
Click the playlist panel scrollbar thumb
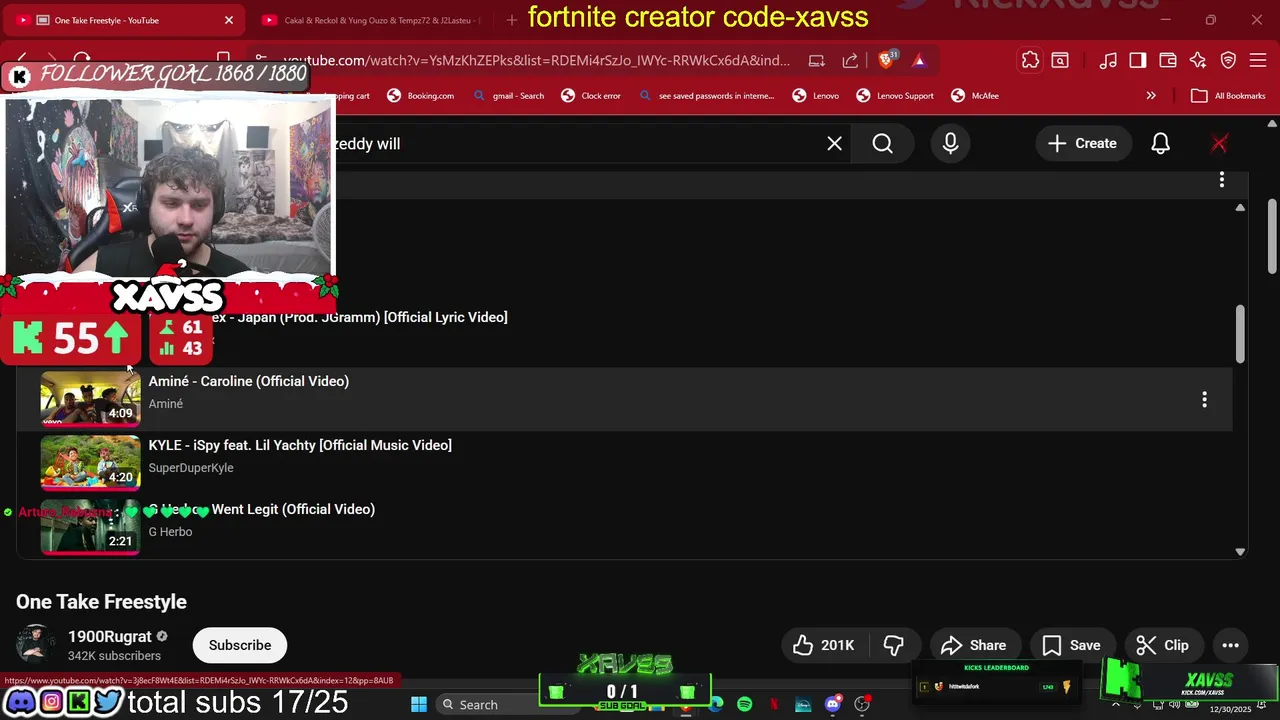1240,334
